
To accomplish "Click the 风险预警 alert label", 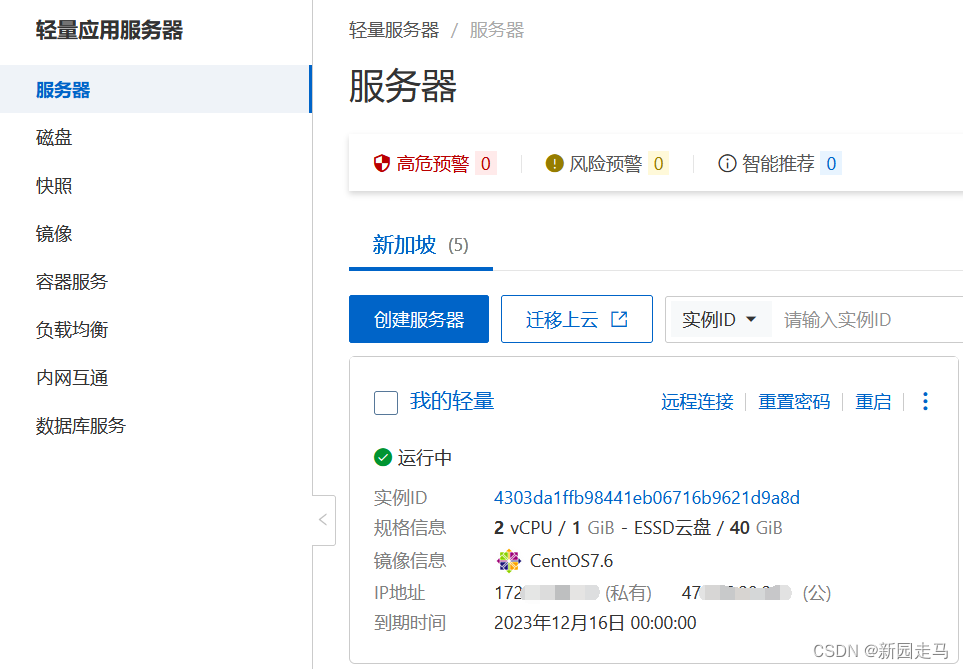I will (606, 163).
